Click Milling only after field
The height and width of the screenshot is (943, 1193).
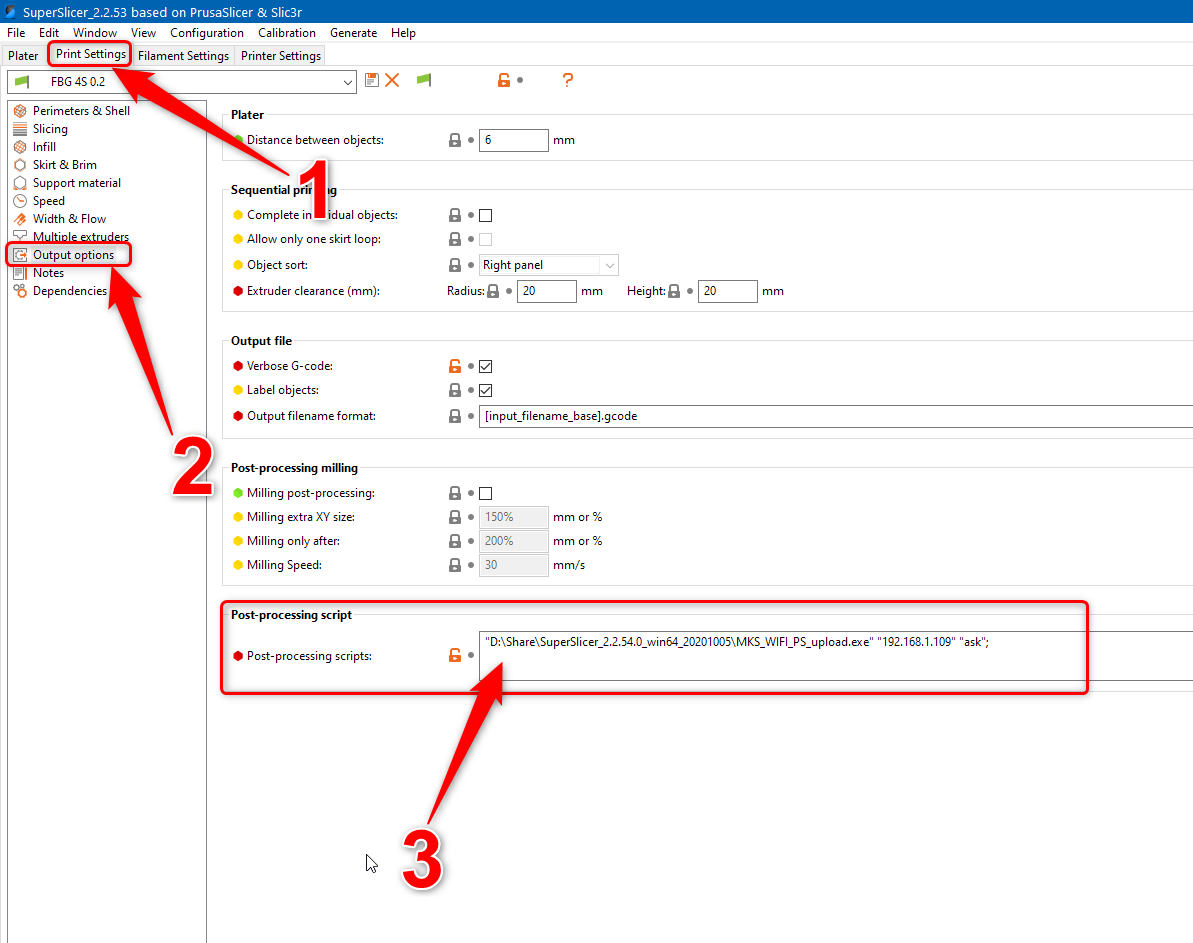click(514, 541)
